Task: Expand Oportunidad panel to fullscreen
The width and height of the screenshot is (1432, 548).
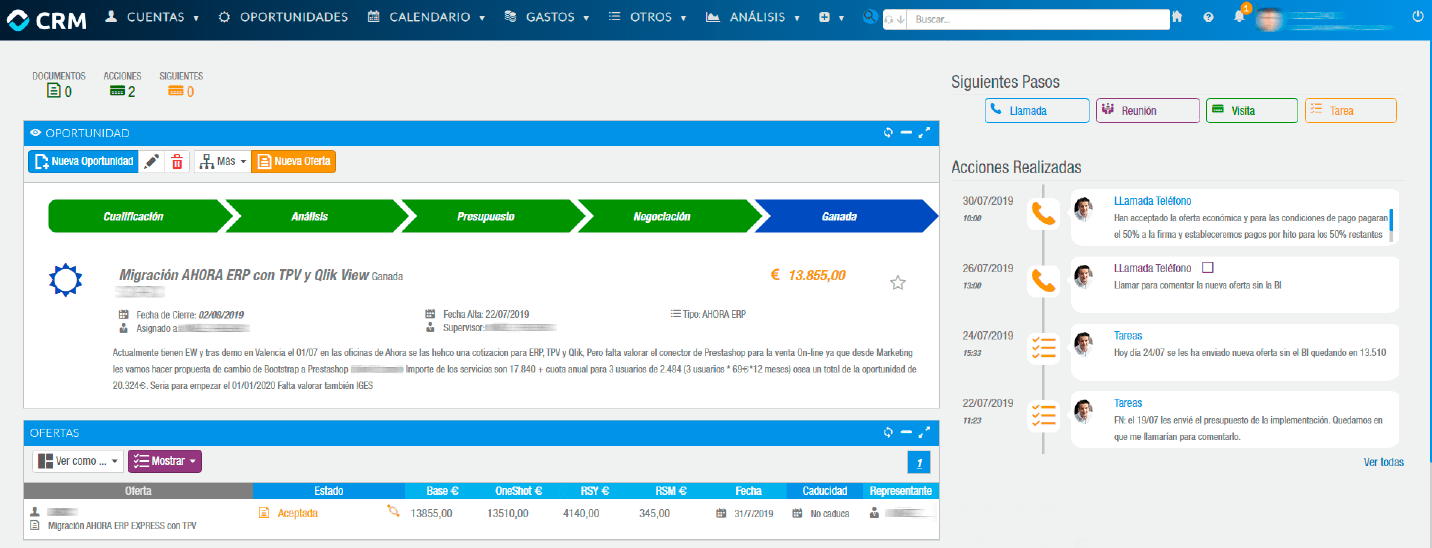Action: (x=924, y=132)
